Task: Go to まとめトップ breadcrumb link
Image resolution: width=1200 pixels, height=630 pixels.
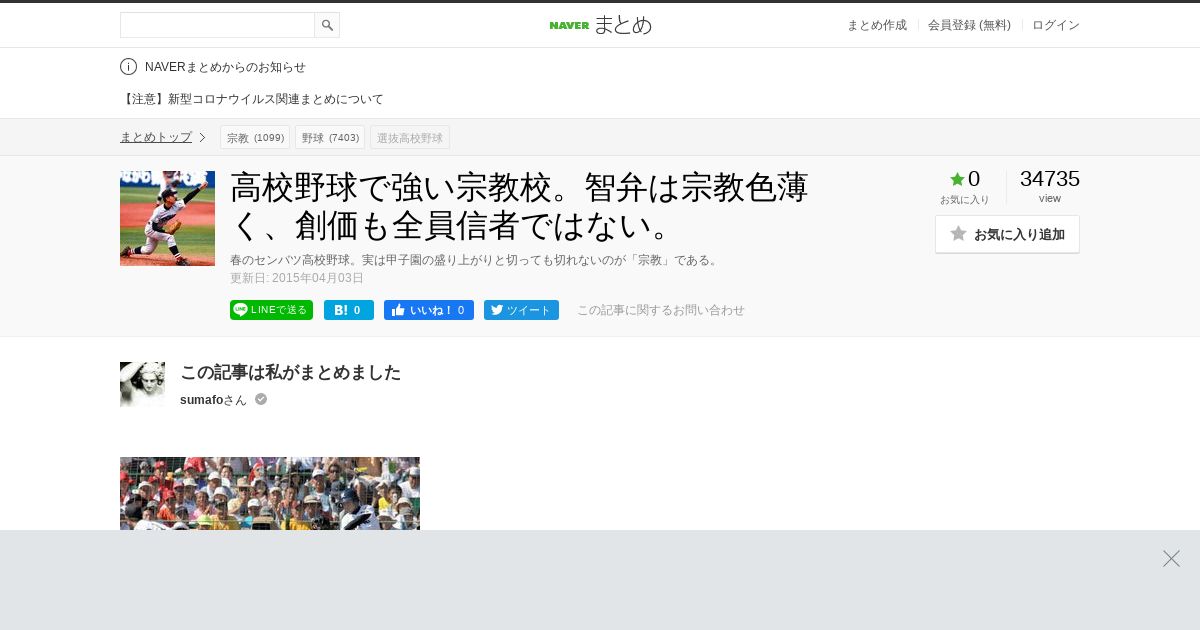Action: pos(156,137)
